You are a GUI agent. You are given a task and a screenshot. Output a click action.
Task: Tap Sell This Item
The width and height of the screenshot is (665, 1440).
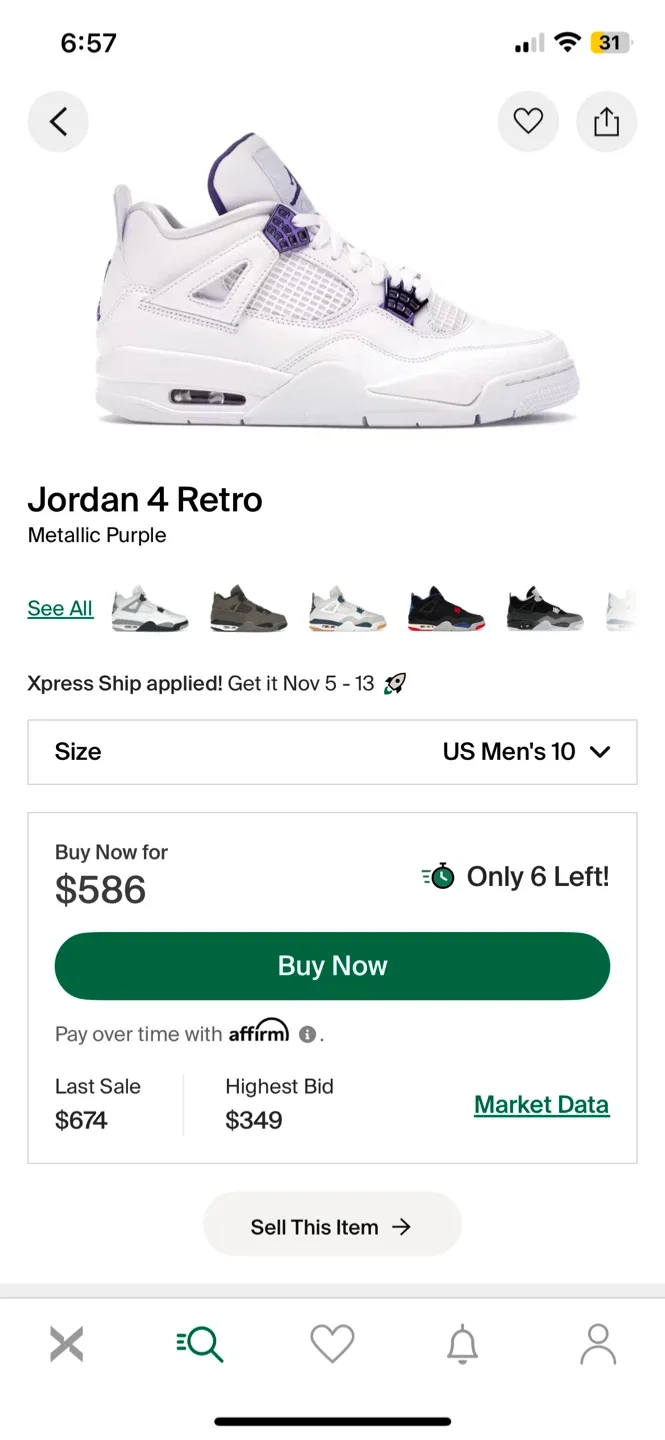[x=332, y=1224]
